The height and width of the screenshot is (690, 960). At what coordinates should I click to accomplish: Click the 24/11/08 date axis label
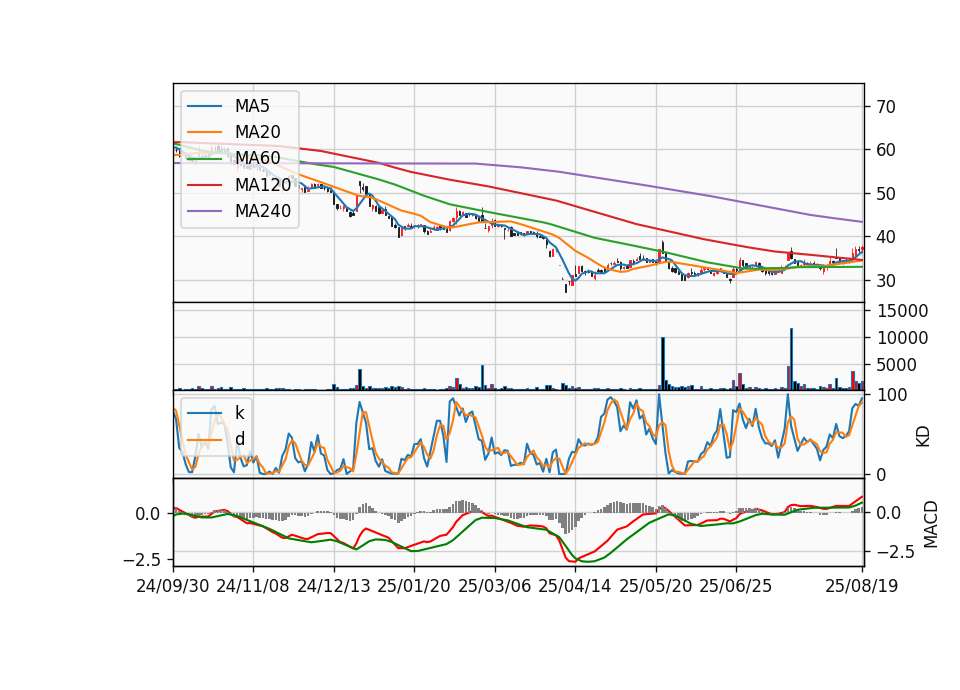point(253,586)
